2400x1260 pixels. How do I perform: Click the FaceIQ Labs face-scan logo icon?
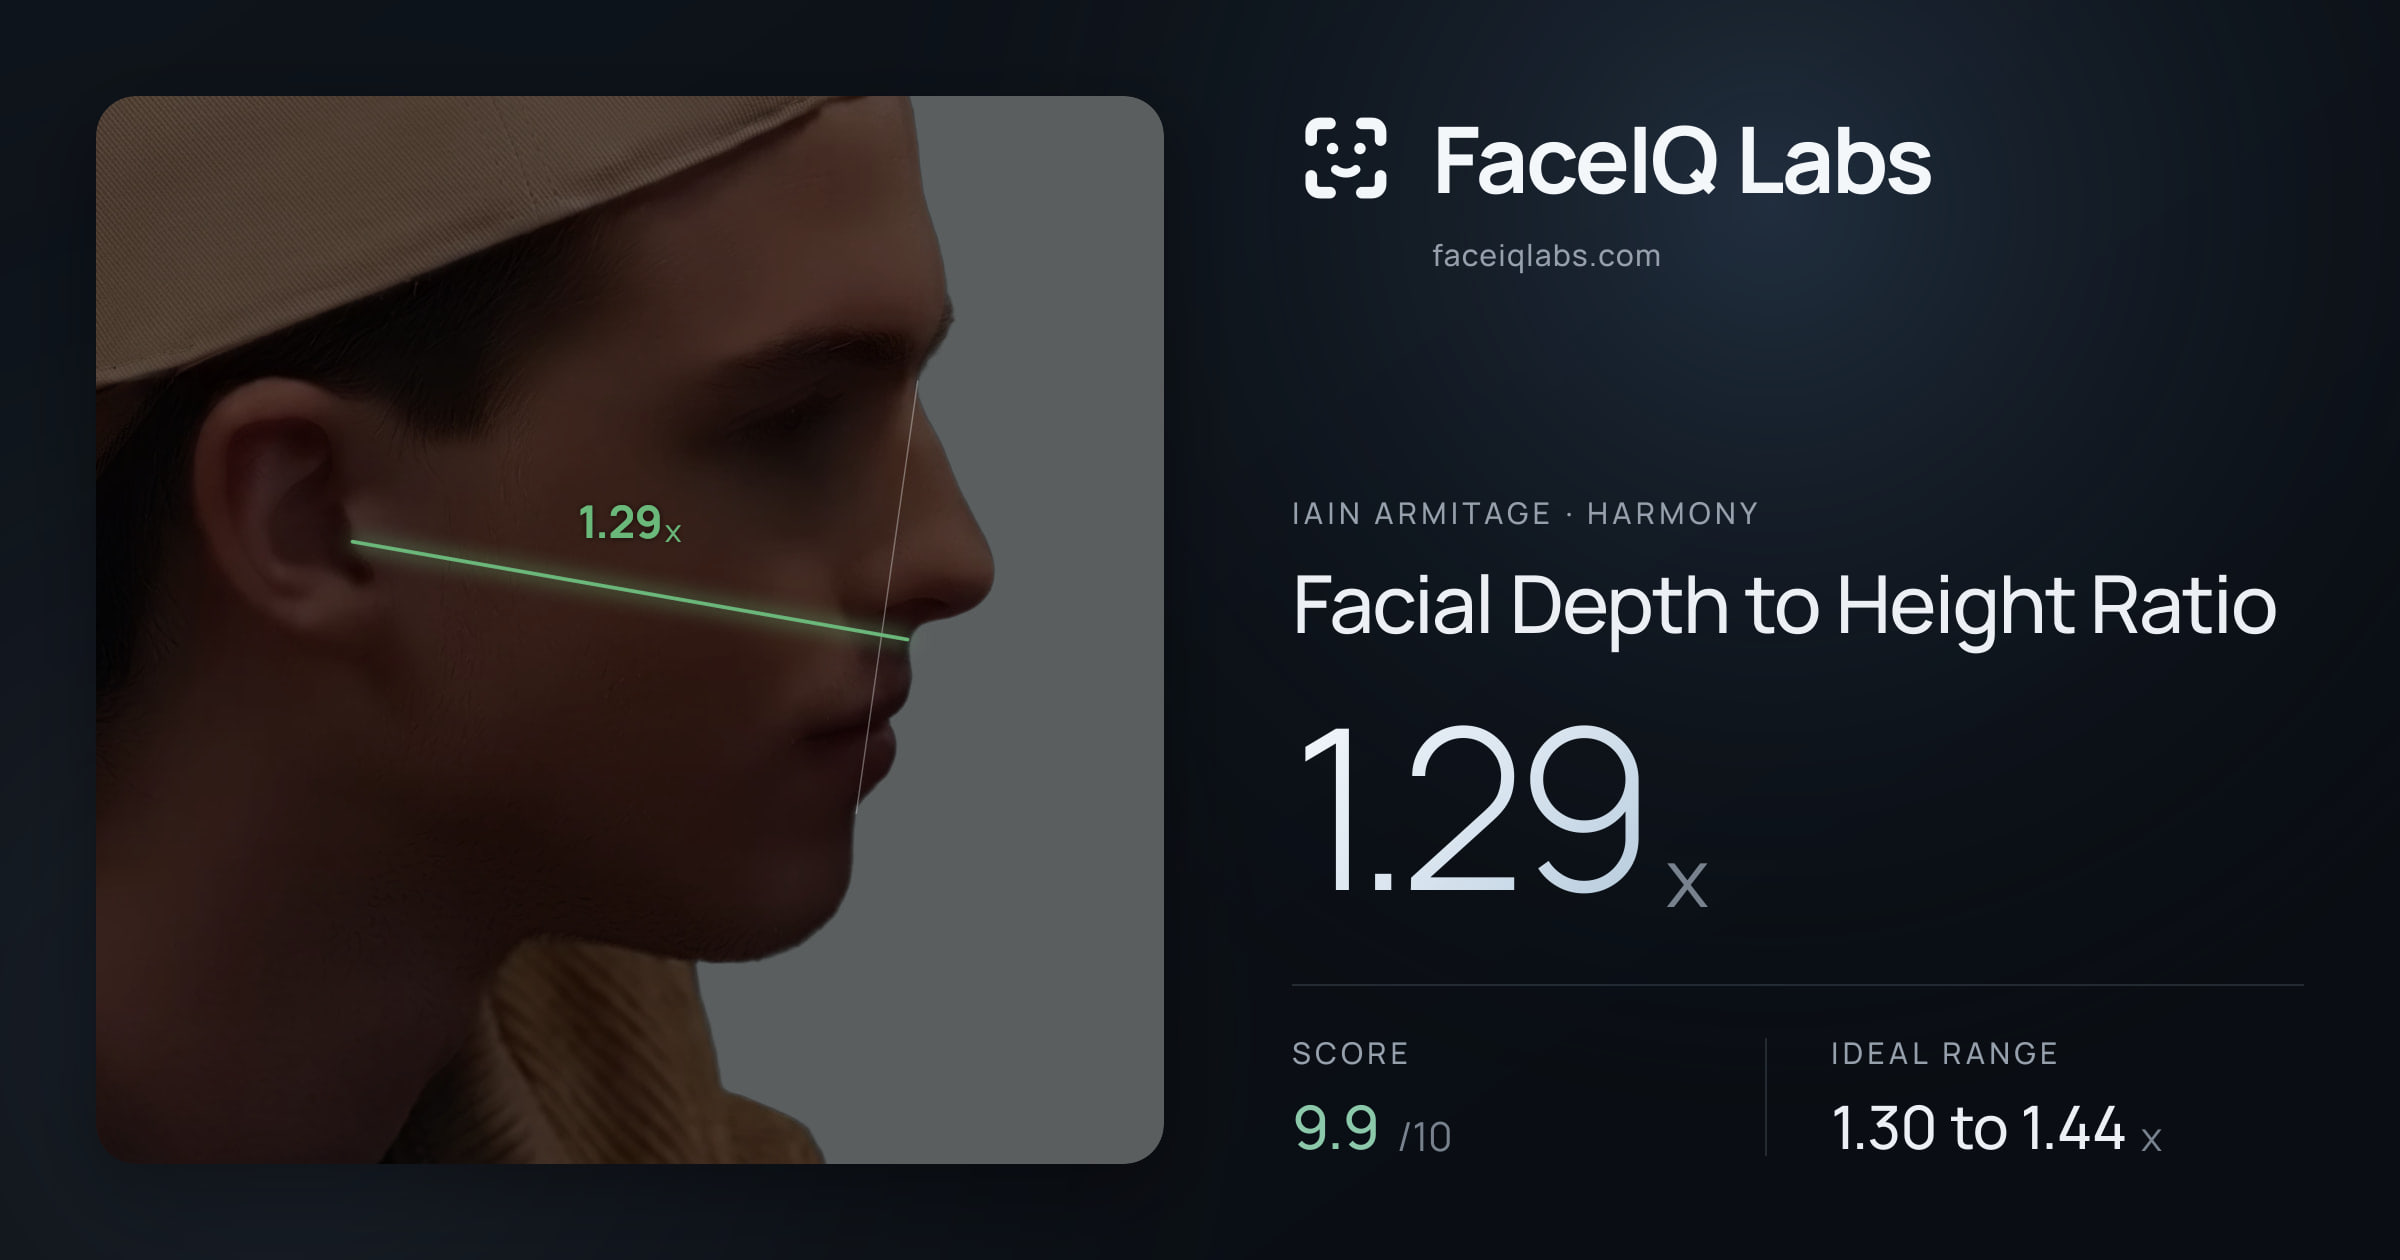(1346, 158)
